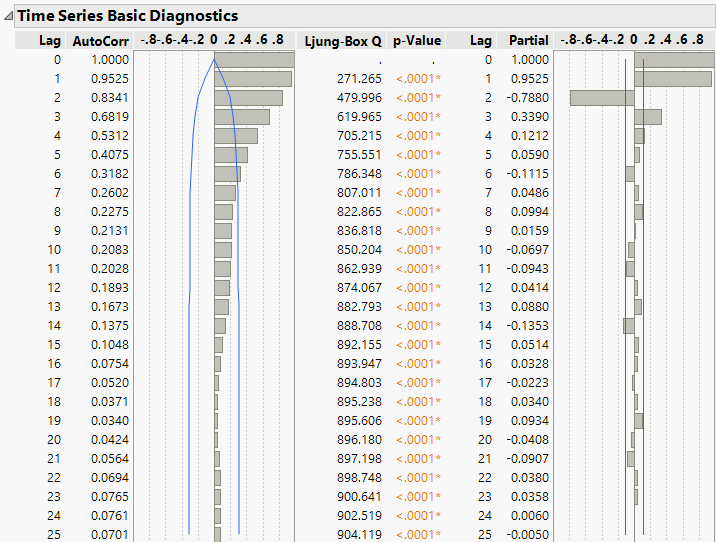Click the p-Value column header
The height and width of the screenshot is (542, 716).
(416, 41)
